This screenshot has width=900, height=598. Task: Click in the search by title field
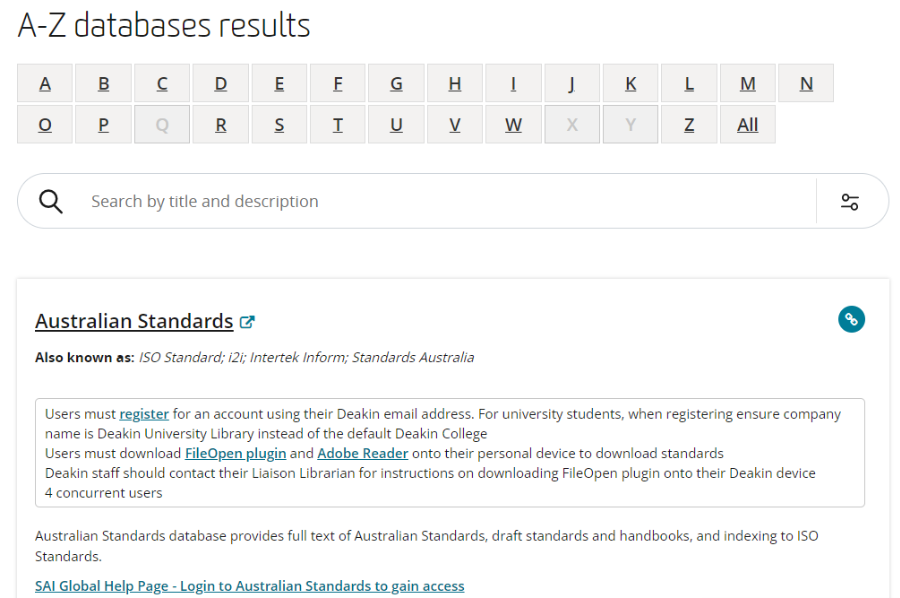[x=440, y=201]
